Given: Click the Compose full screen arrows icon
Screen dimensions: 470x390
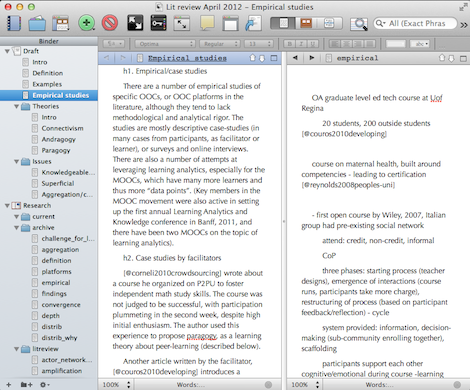Looking at the screenshot, I should tap(135, 23).
